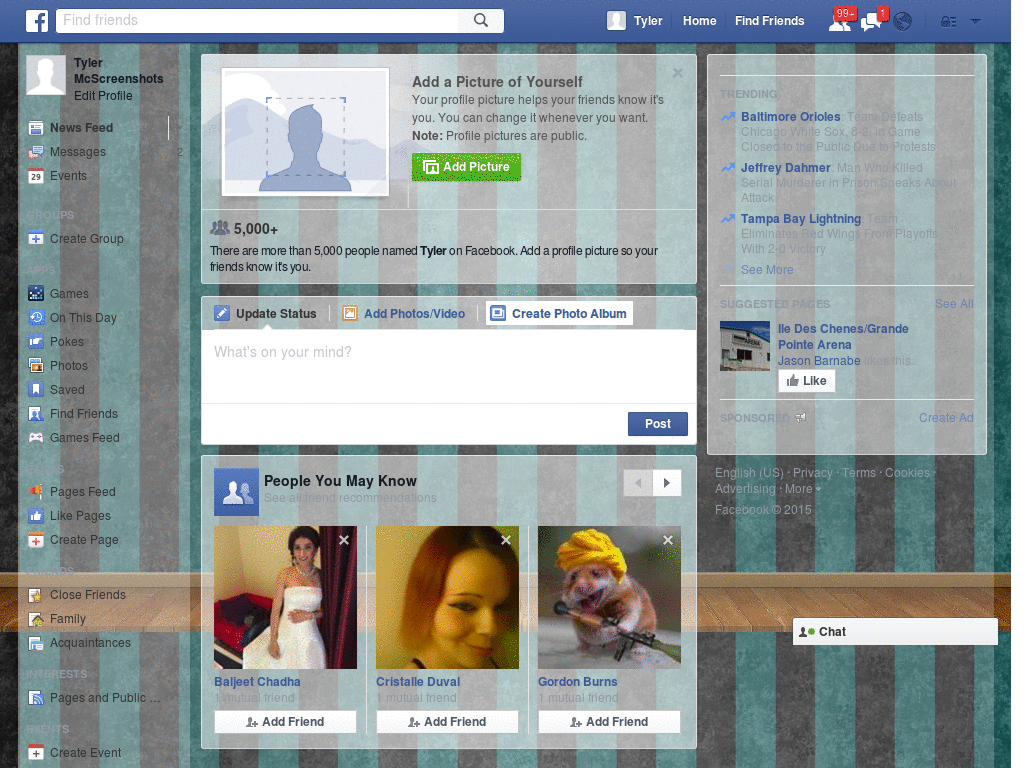
Task: Select the Update Status tab
Action: (266, 313)
